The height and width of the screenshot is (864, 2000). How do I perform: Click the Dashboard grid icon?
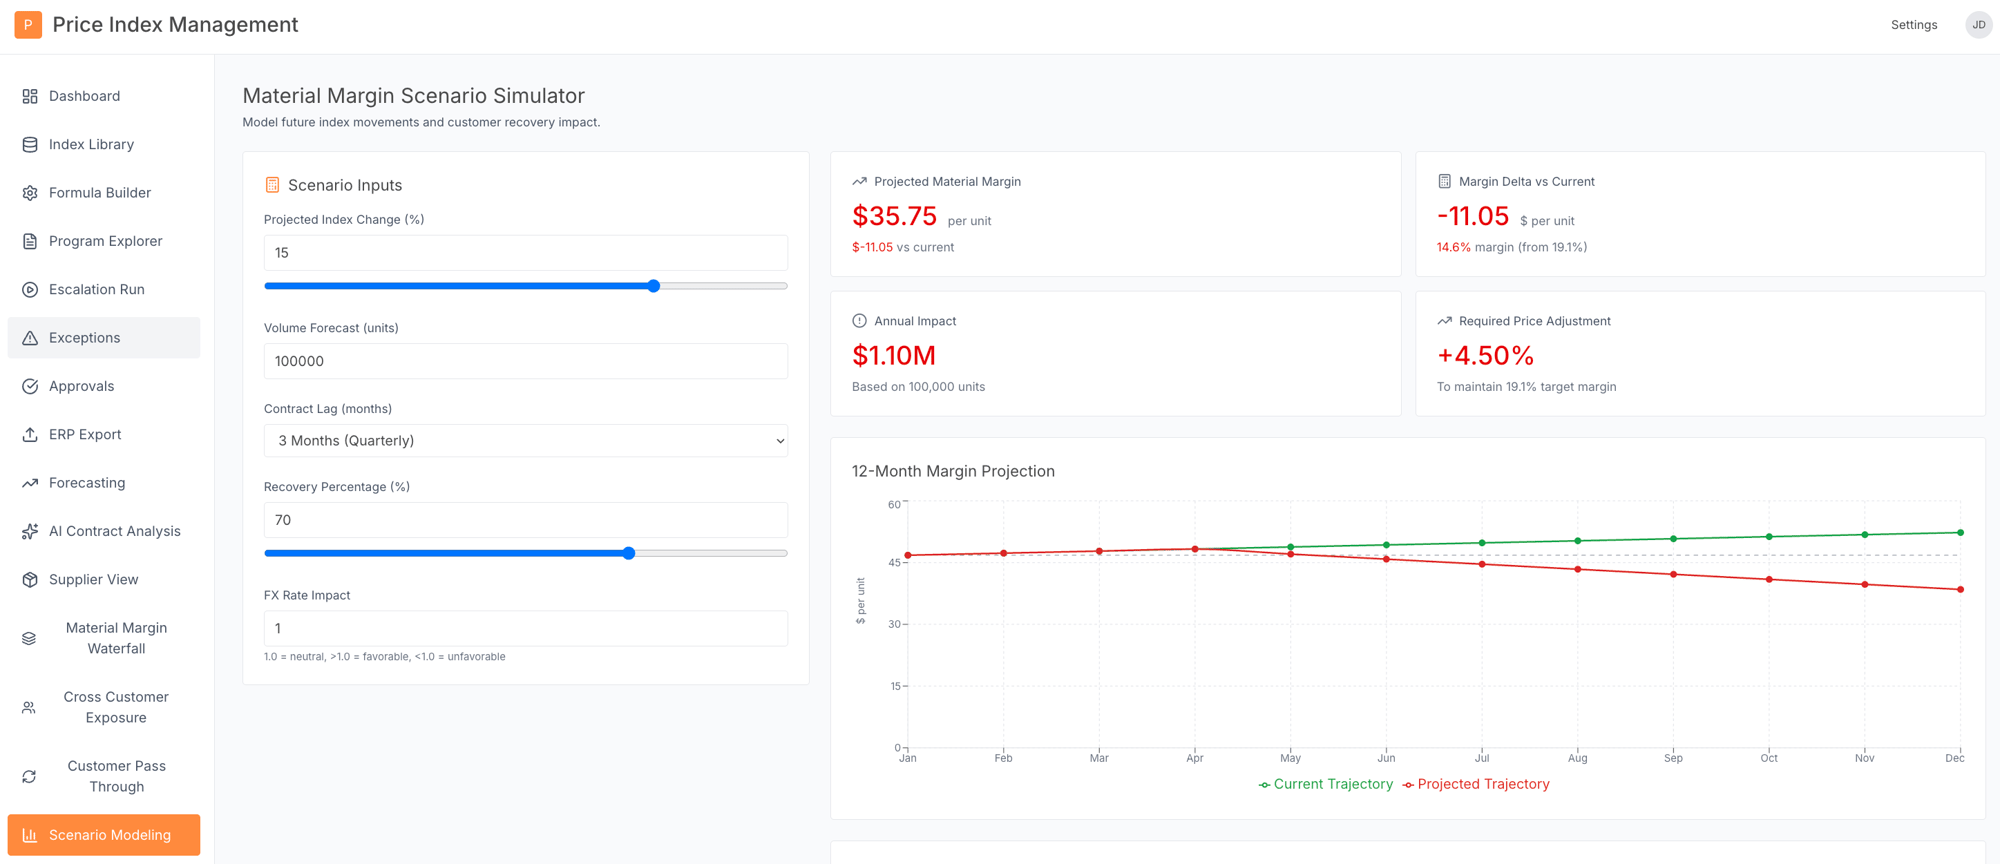(30, 96)
